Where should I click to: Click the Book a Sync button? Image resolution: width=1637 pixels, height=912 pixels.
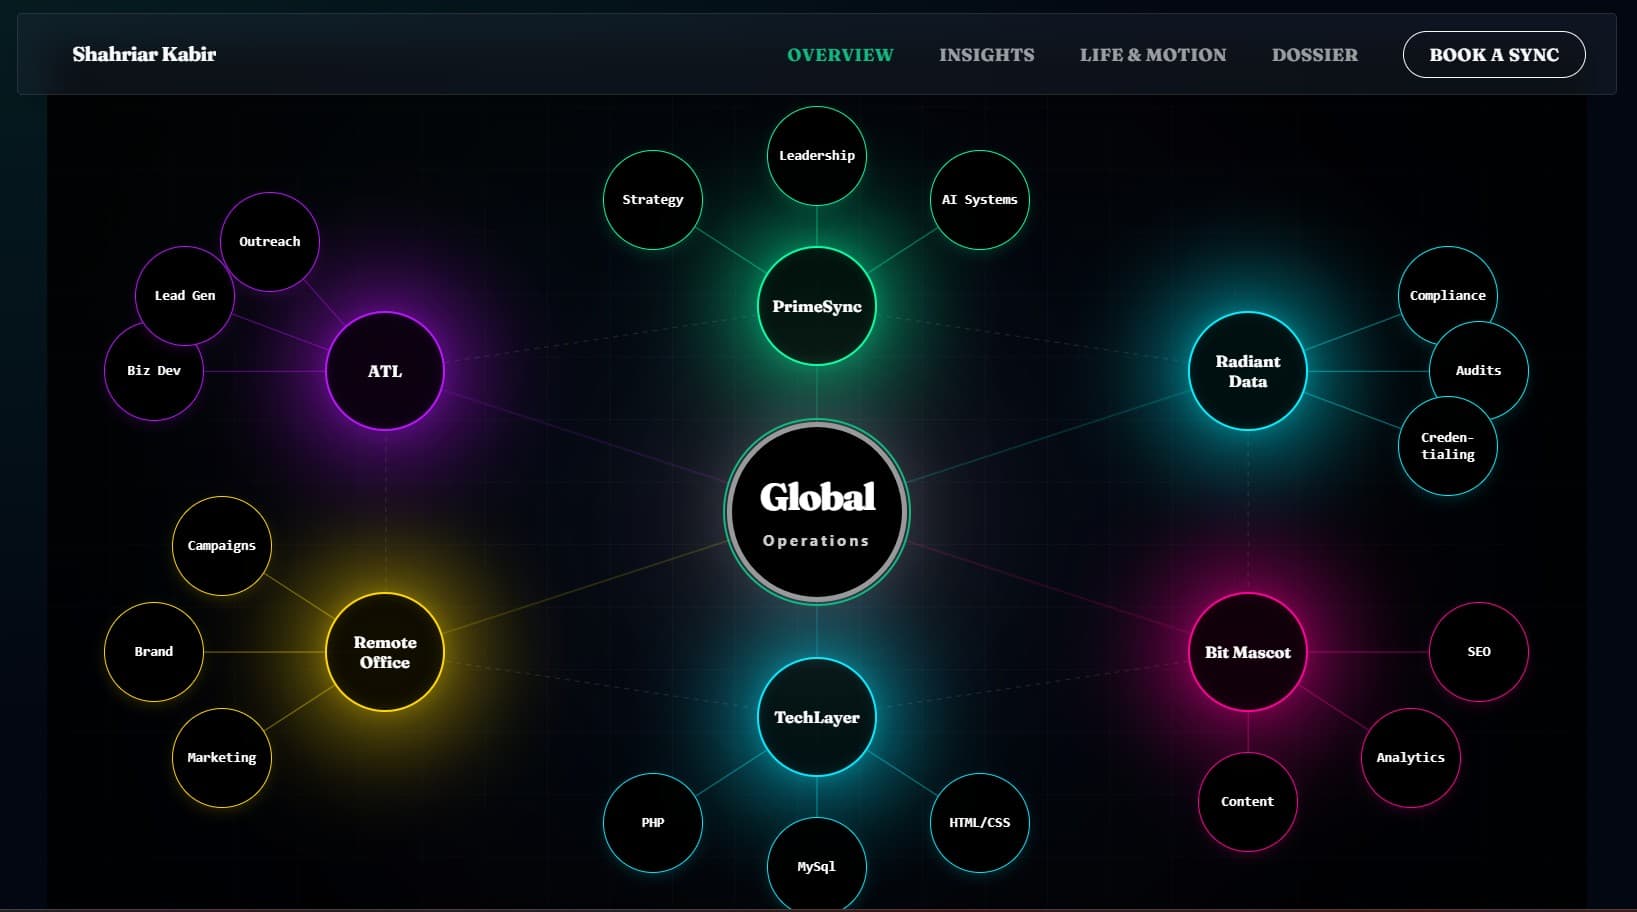pyautogui.click(x=1493, y=55)
